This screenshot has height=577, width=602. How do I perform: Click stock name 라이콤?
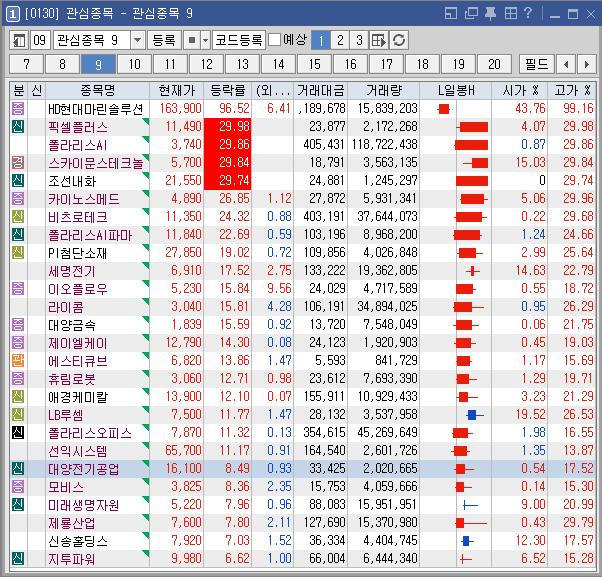point(66,307)
